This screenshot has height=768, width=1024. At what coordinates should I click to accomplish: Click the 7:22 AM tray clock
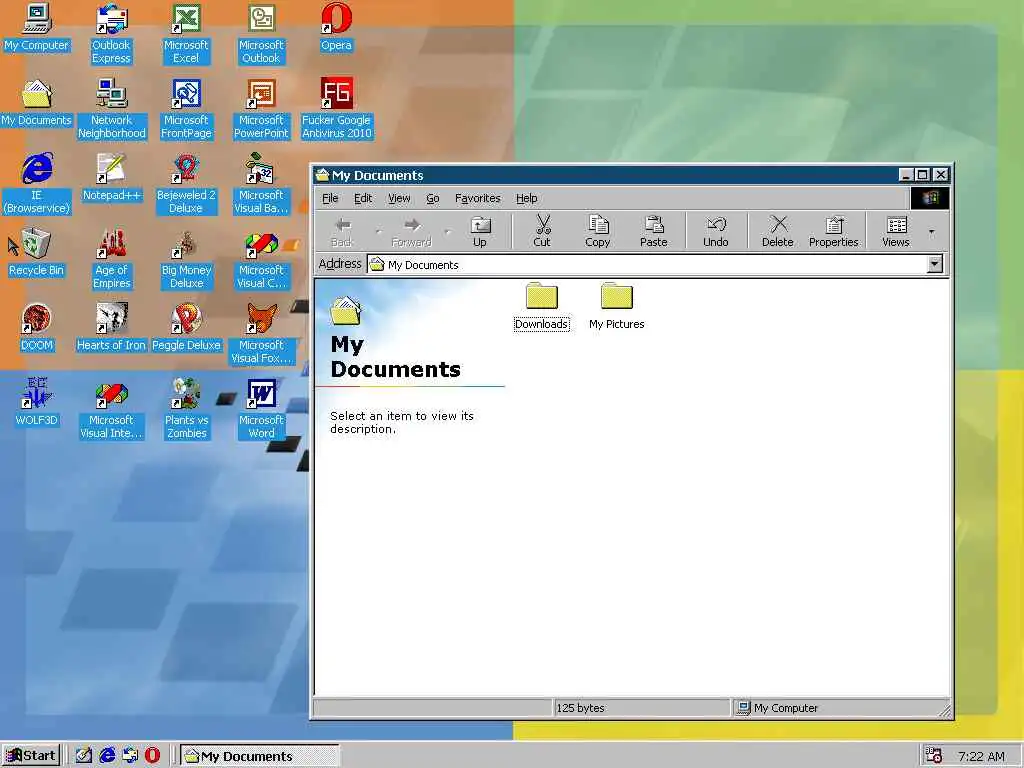click(x=981, y=756)
